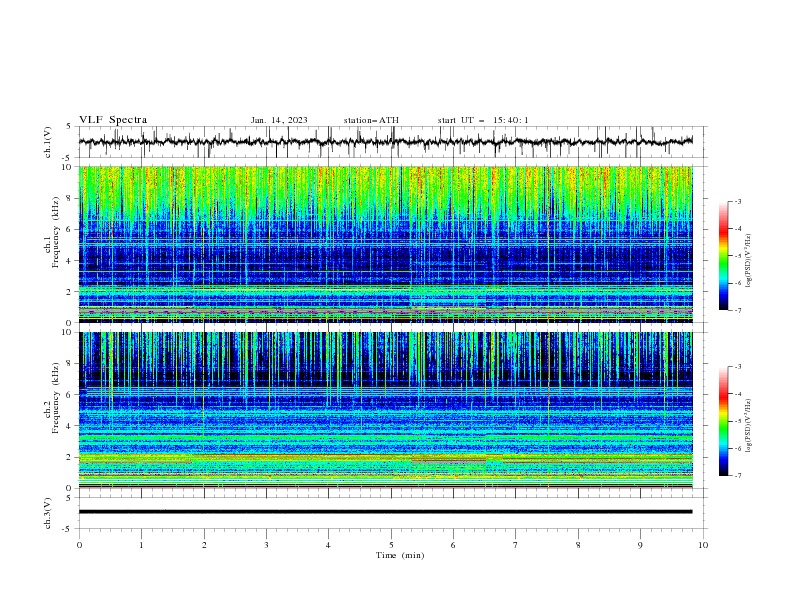Click the "start UT = 15:40:1" text

click(x=483, y=120)
